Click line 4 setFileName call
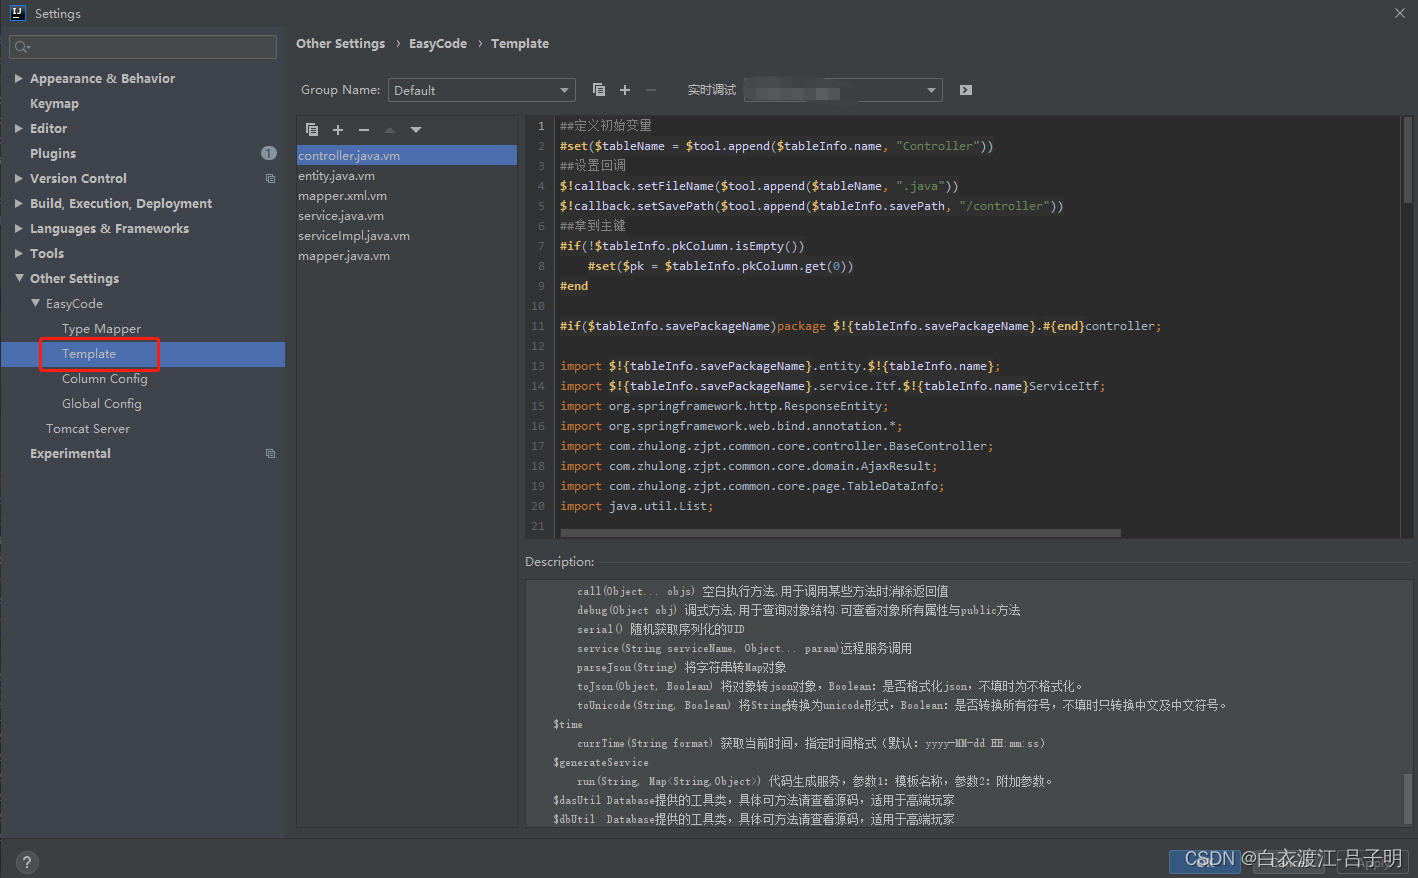1418x878 pixels. pyautogui.click(x=759, y=186)
